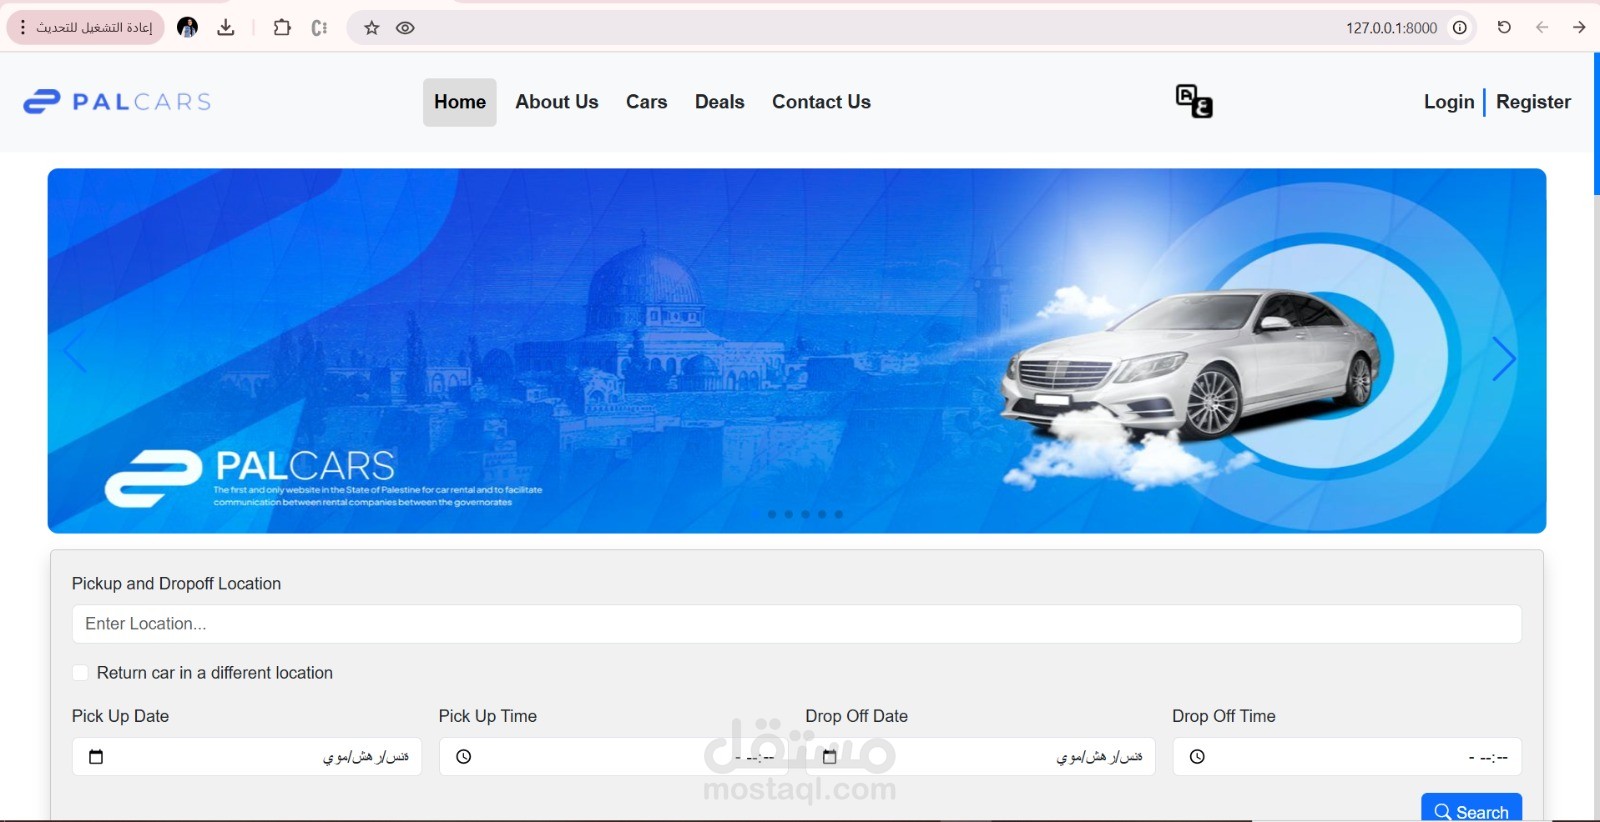Open the language translate icon
Viewport: 1600px width, 822px height.
1194,101
